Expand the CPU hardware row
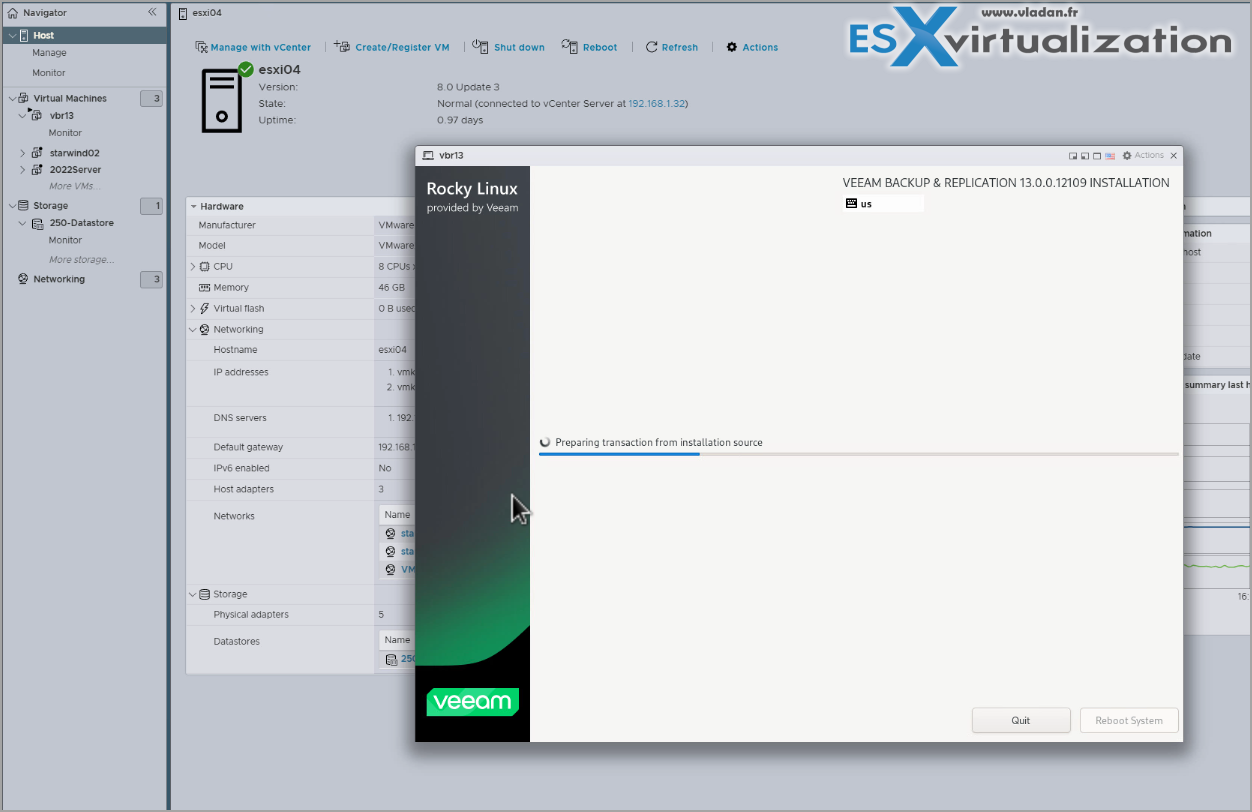Viewport: 1252px width, 812px height. click(x=193, y=267)
